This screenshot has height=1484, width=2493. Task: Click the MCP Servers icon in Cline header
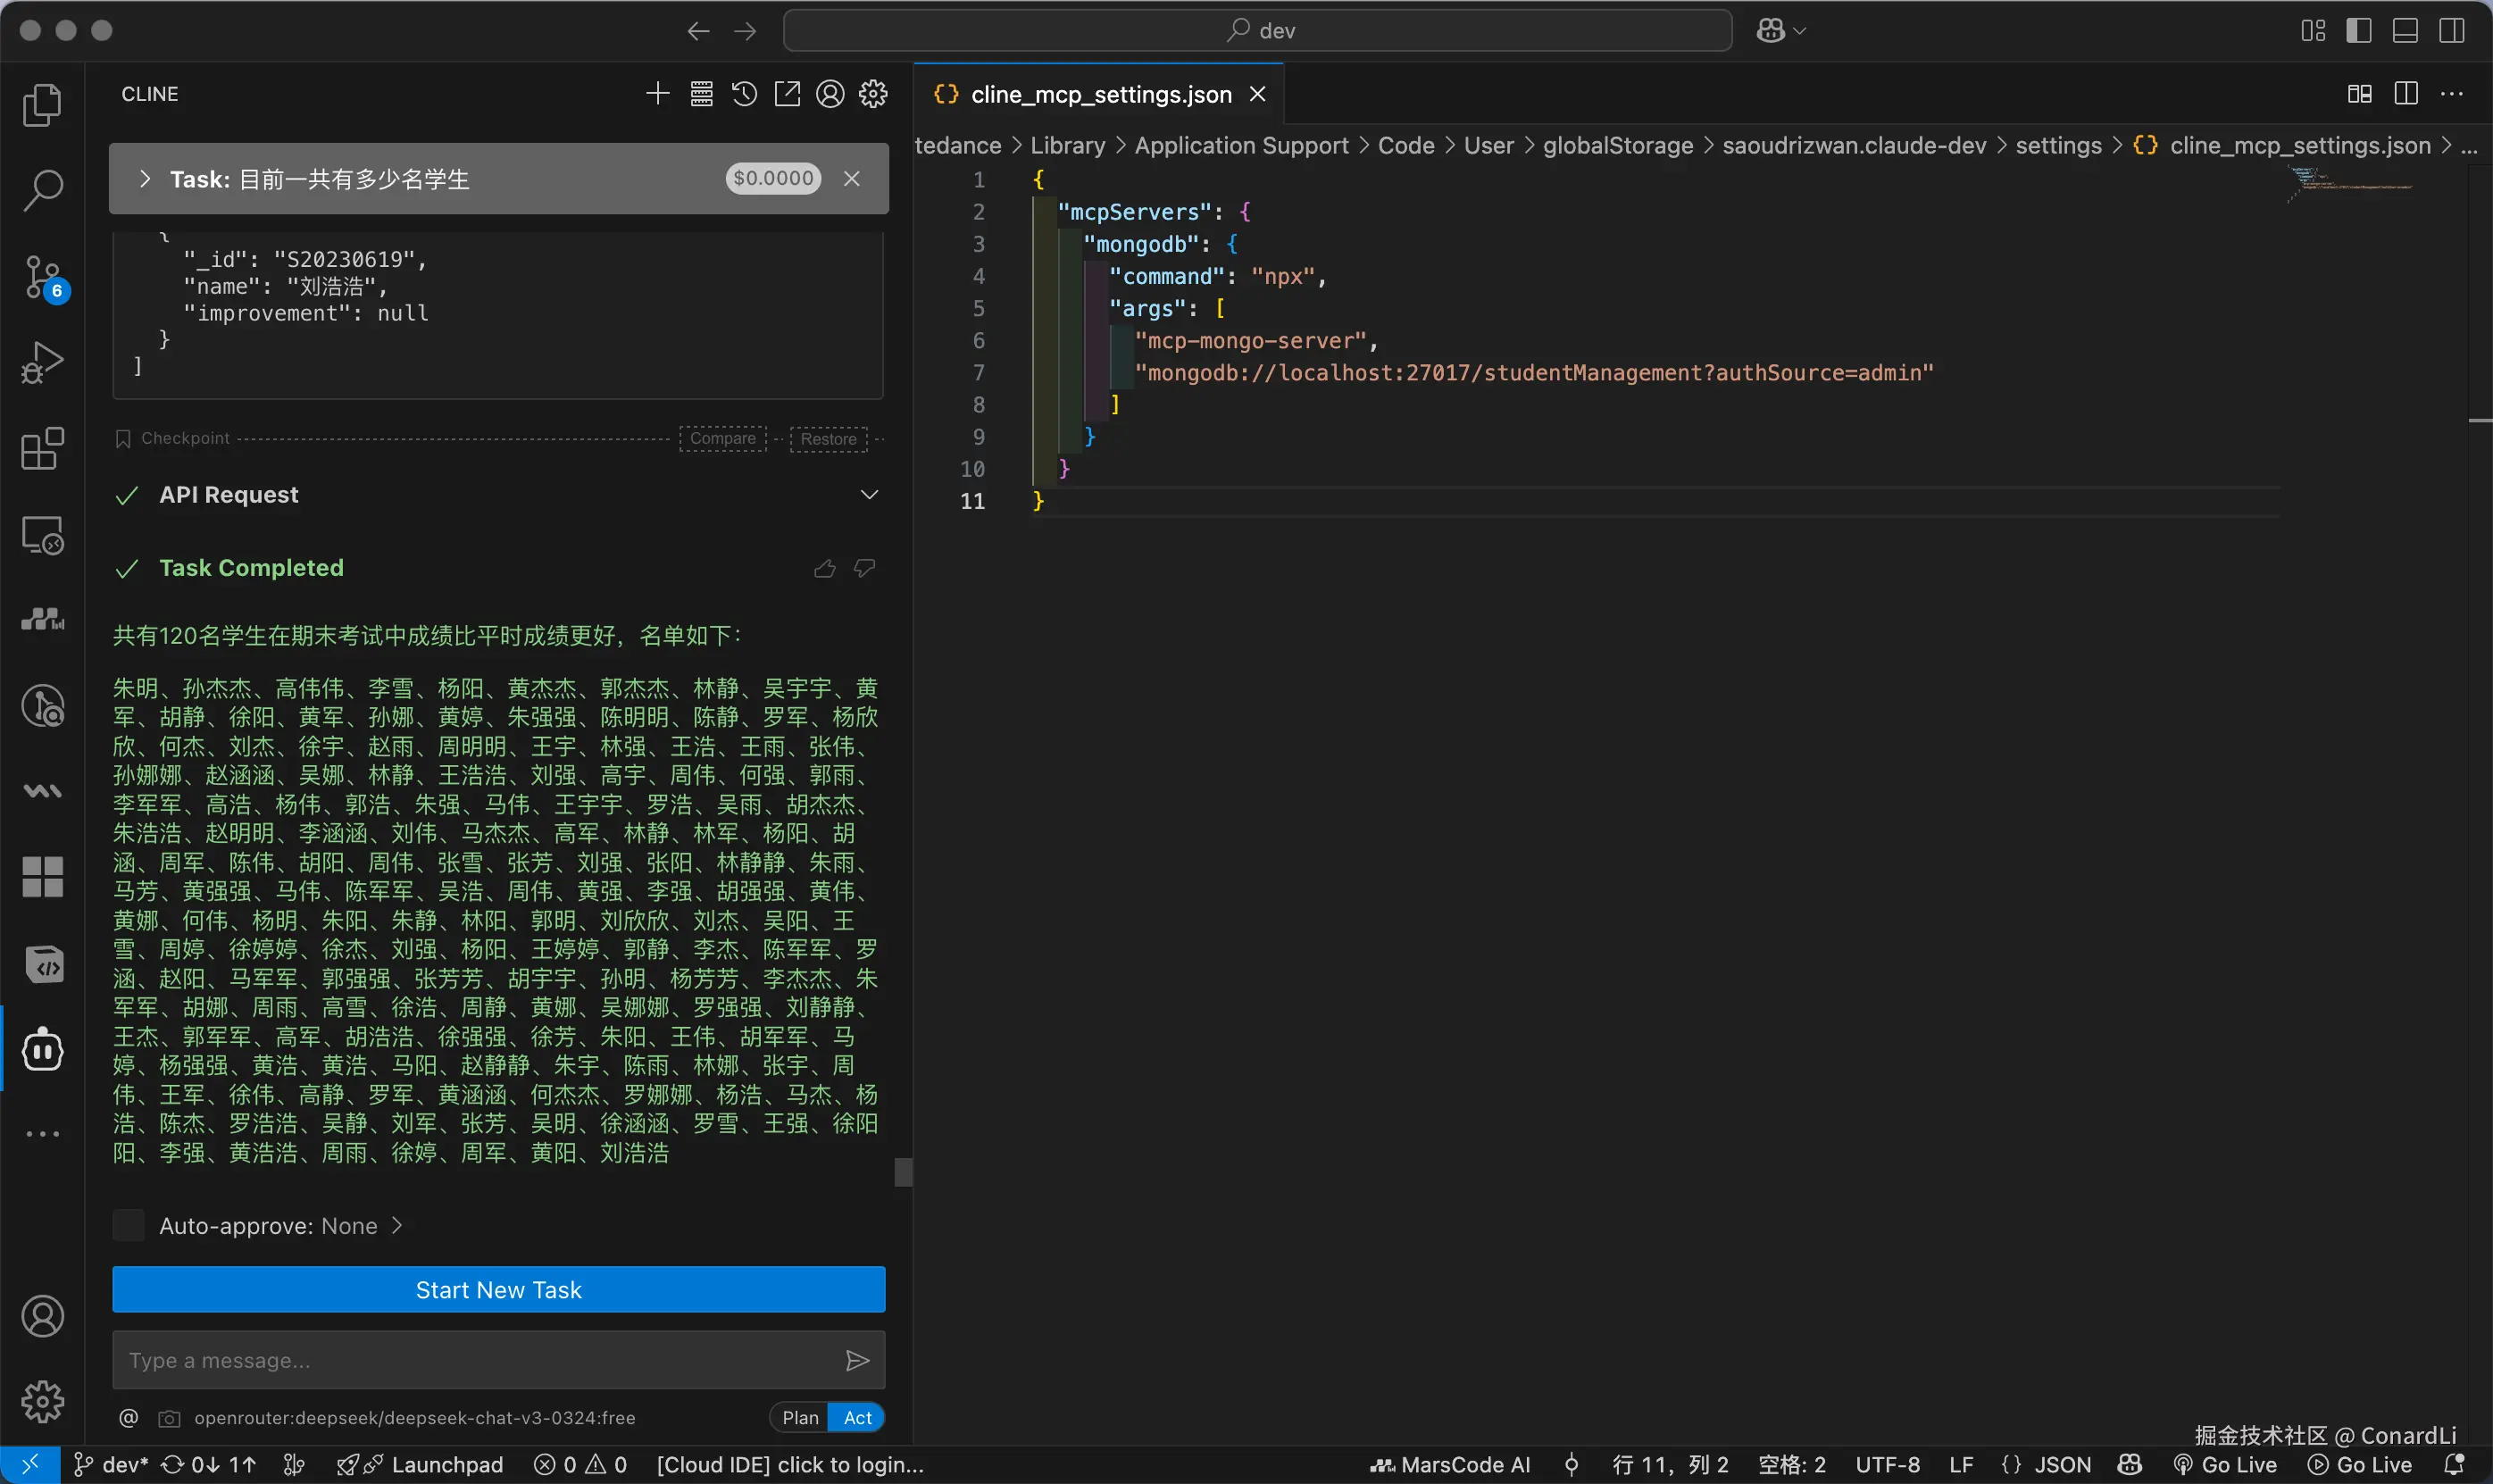click(701, 94)
